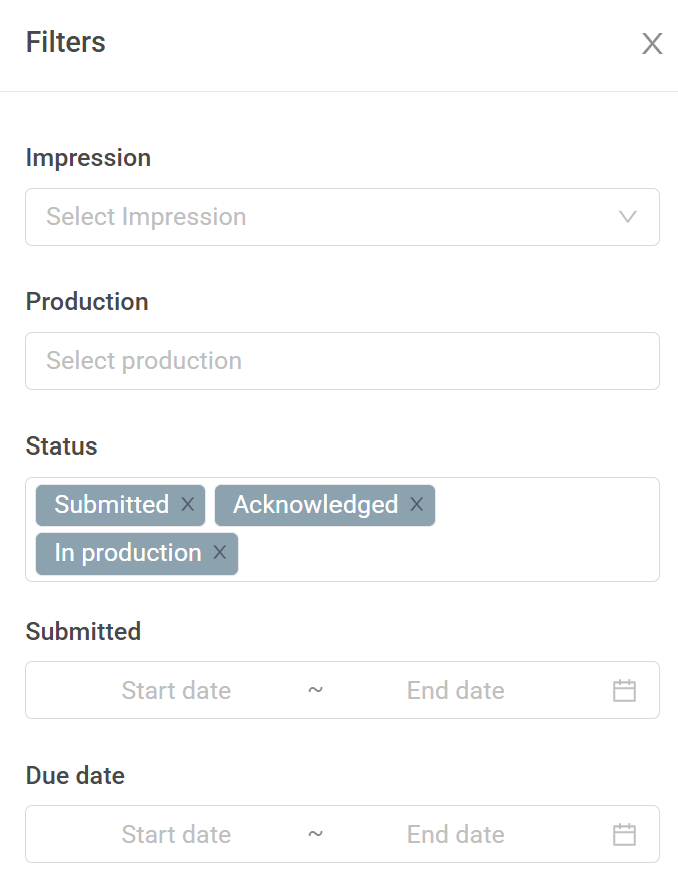Open the Select production field
The height and width of the screenshot is (892, 678).
[x=342, y=361]
